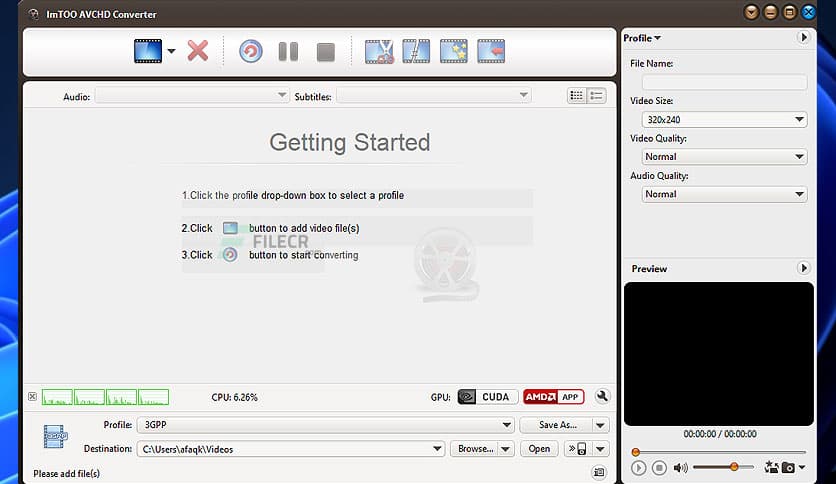Take a snapshot with camera icon
This screenshot has height=484, width=836.
tap(788, 468)
